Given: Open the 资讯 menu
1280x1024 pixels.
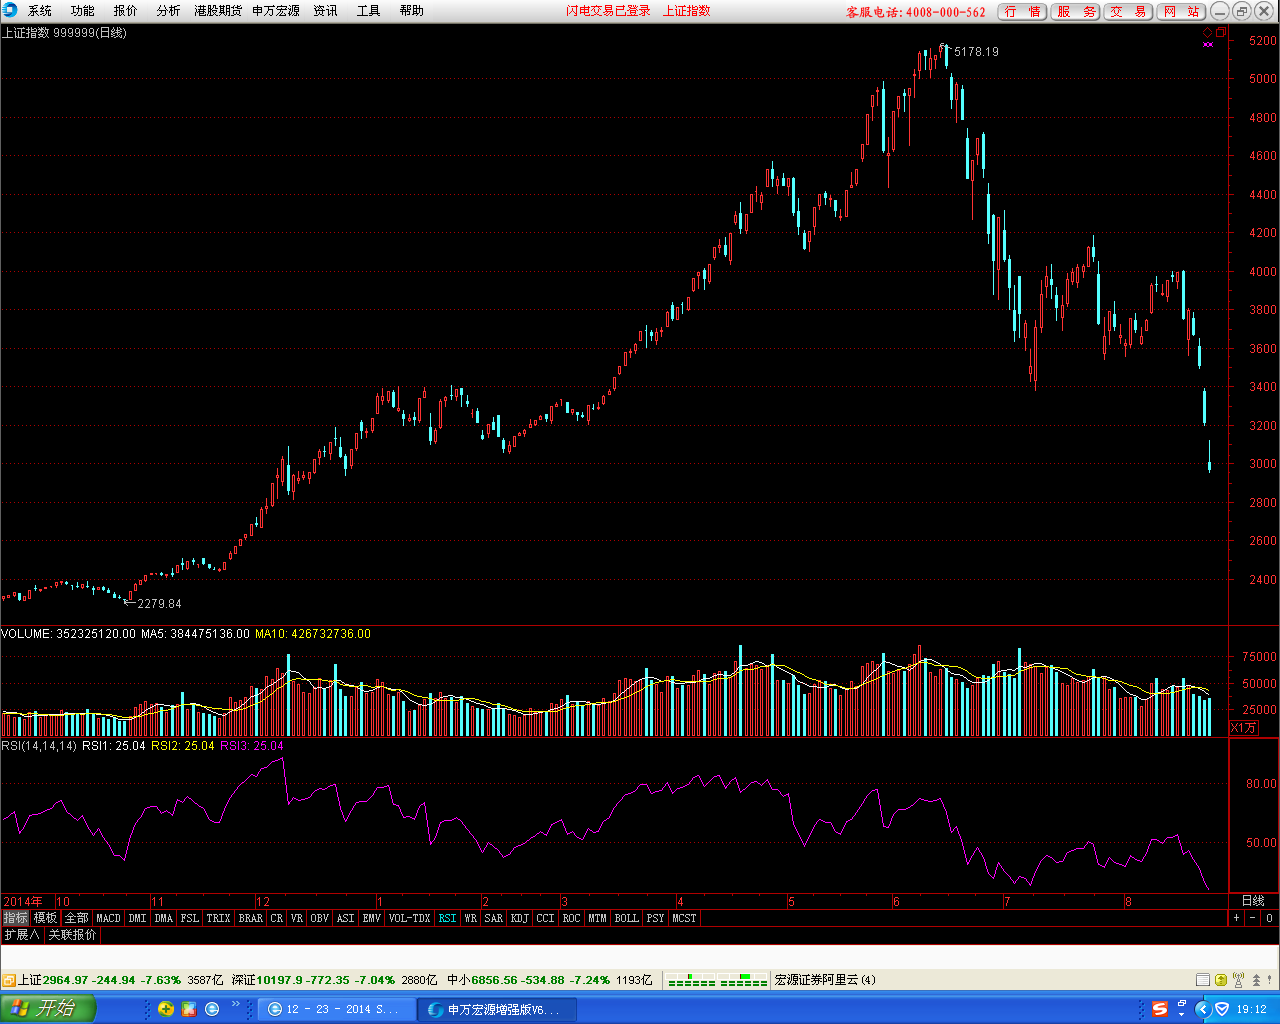Looking at the screenshot, I should [326, 11].
